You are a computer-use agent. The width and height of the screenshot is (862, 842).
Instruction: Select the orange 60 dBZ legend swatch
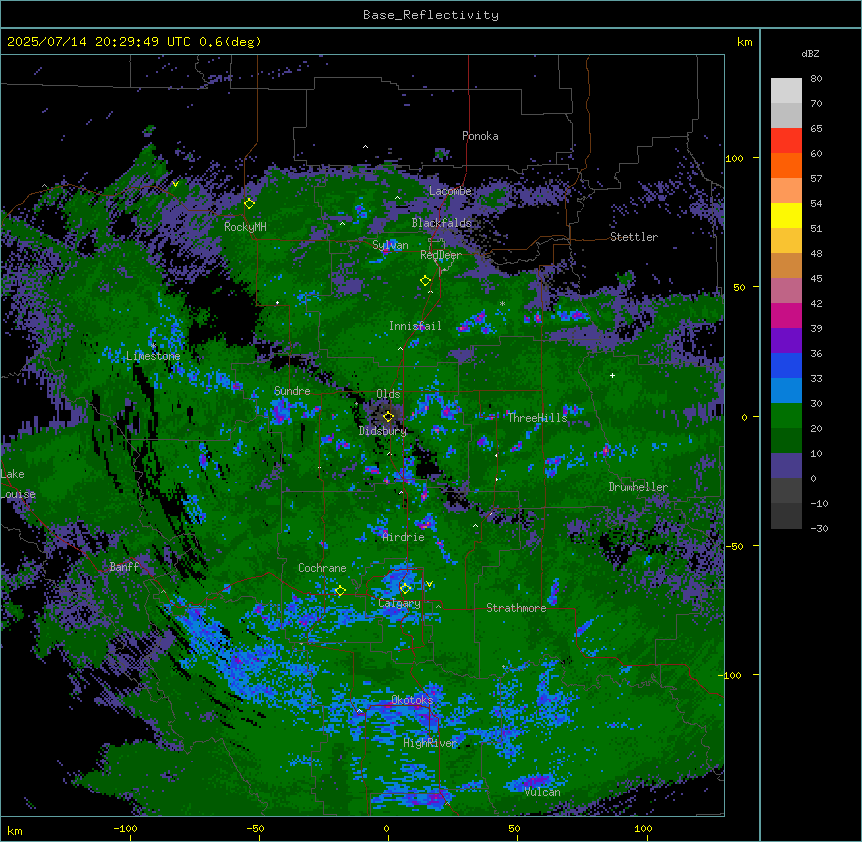point(786,165)
